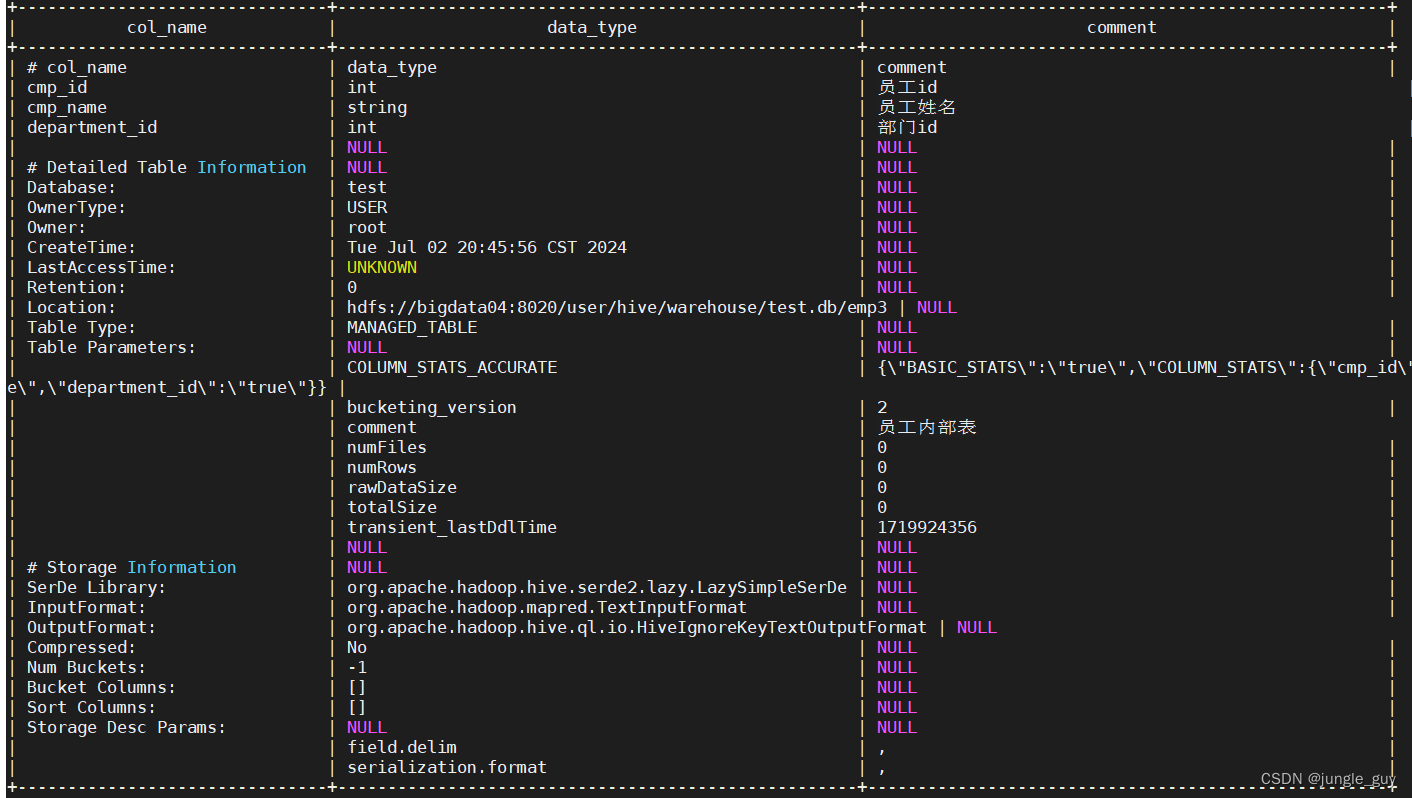This screenshot has width=1412, height=798.
Task: Click the 部门id comment text
Action: (x=907, y=128)
